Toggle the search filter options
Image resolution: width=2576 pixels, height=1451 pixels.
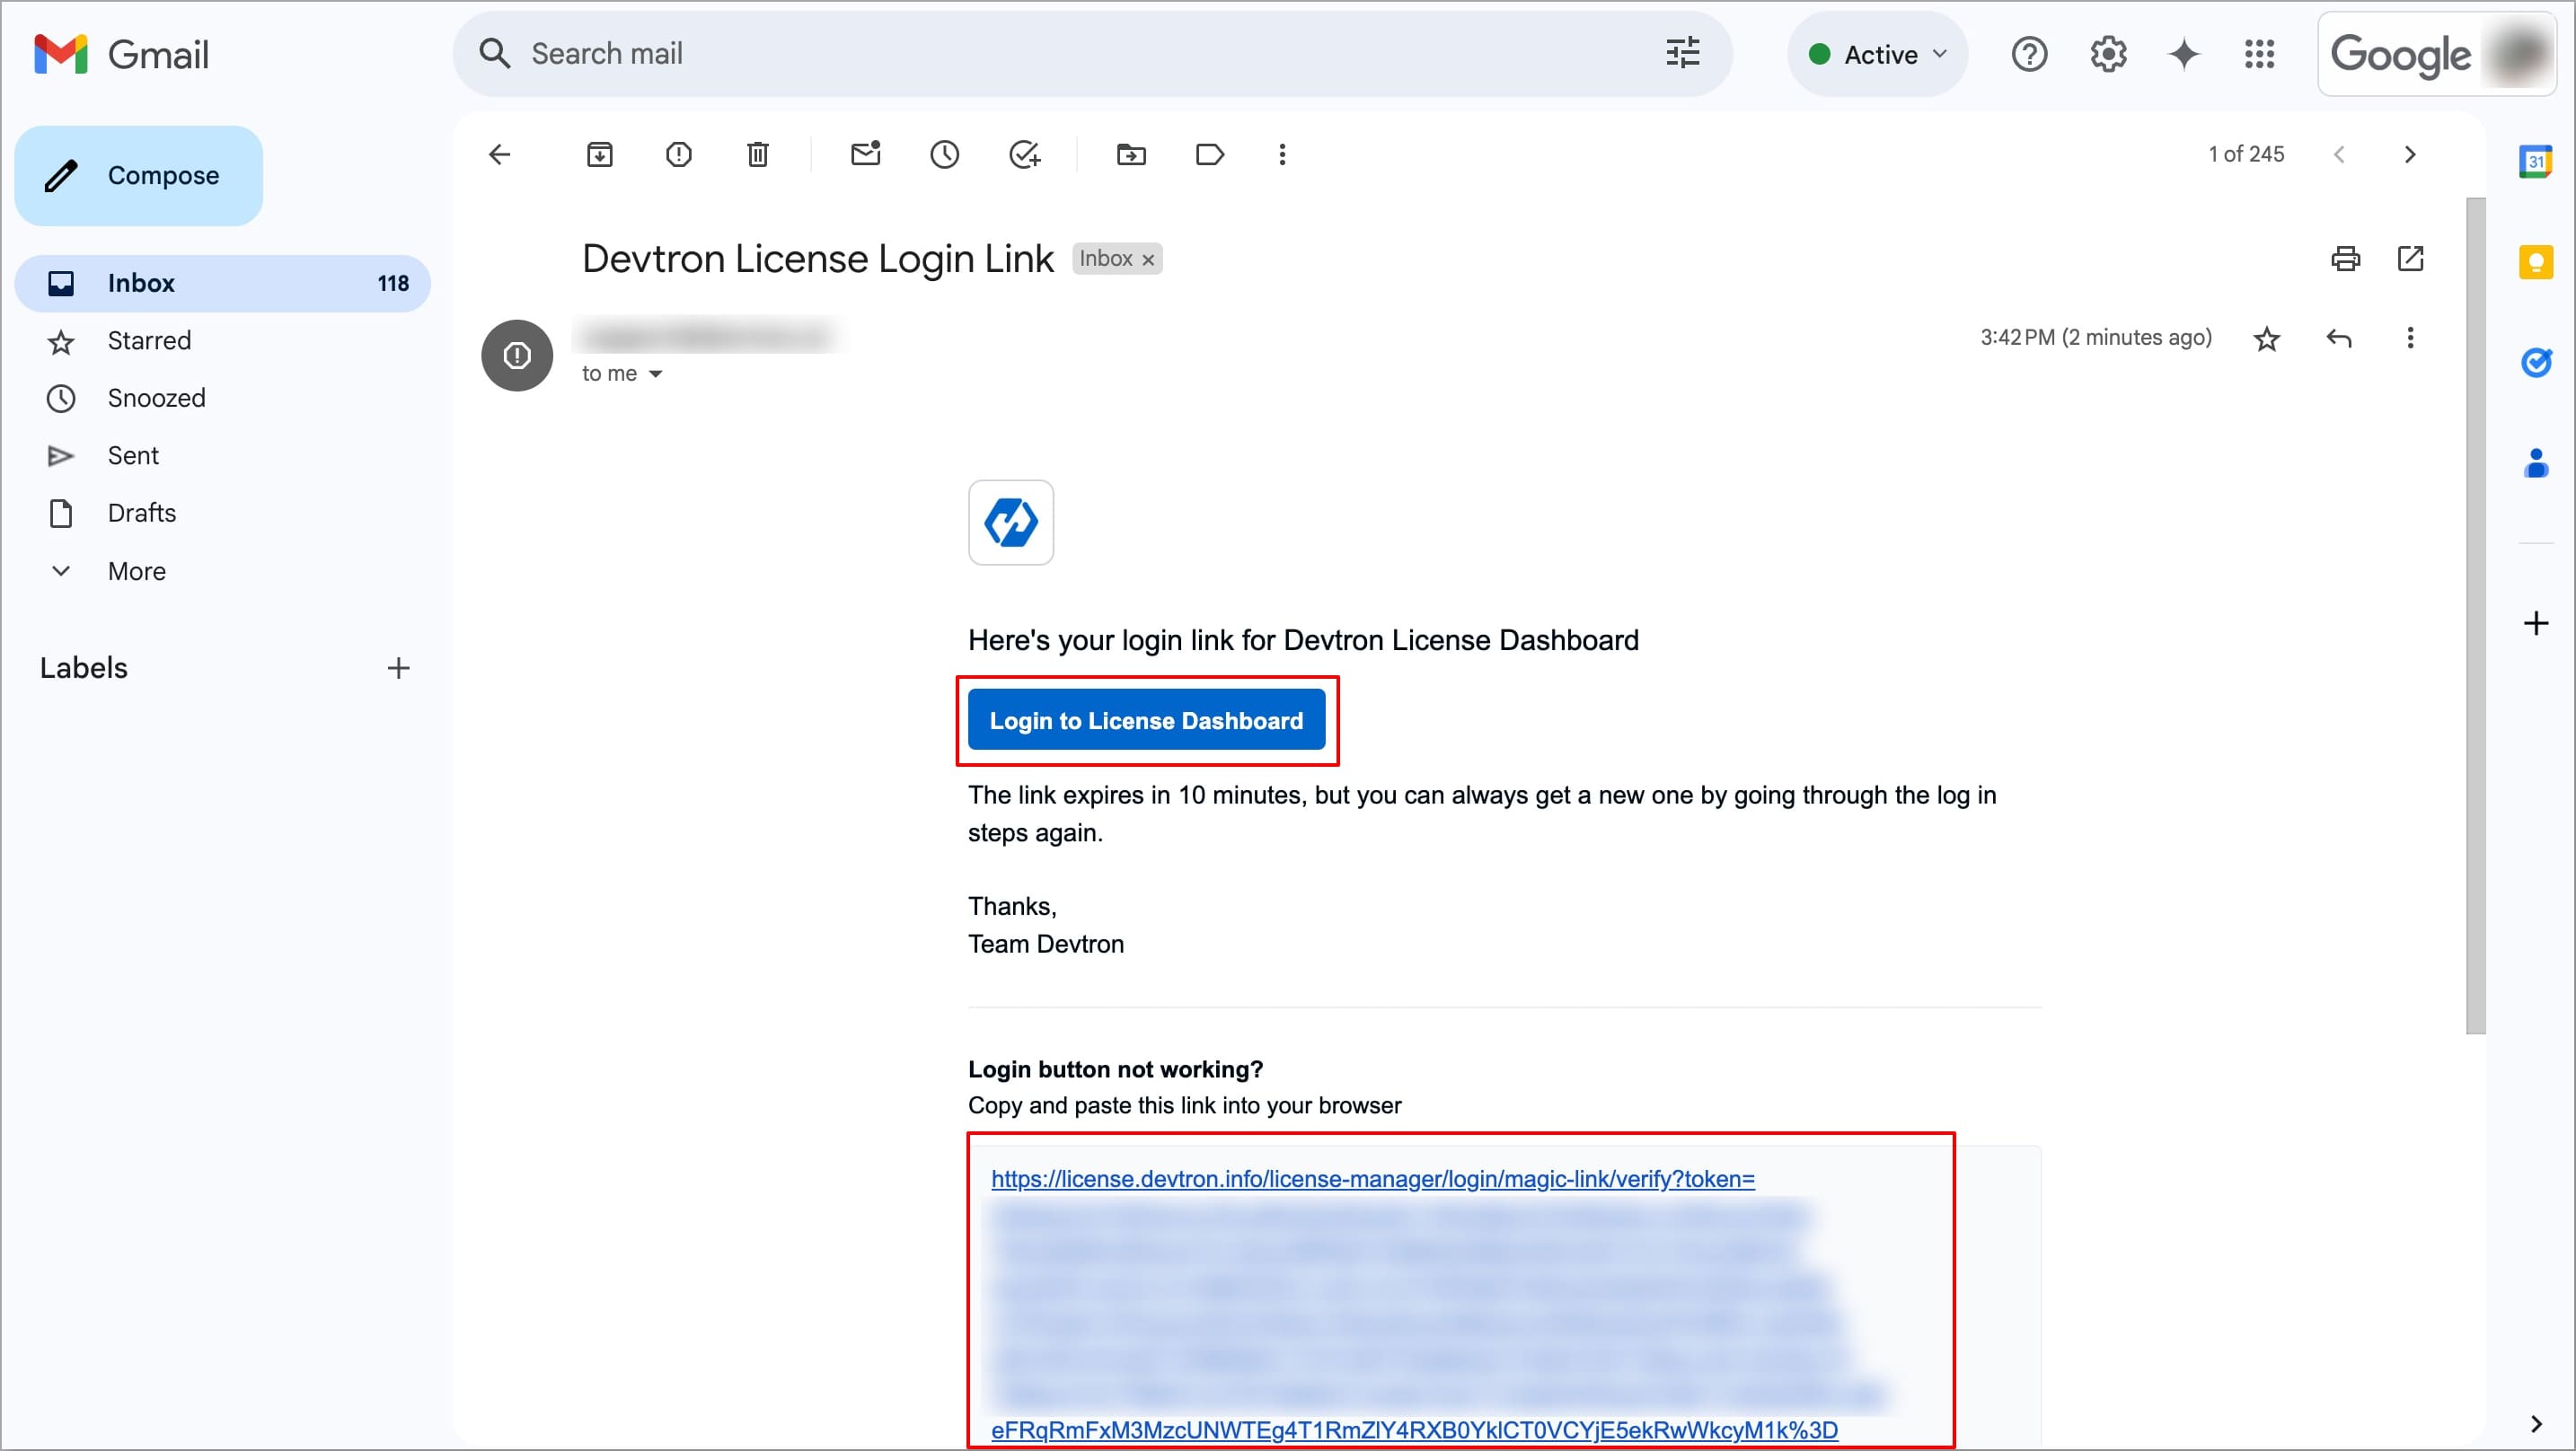tap(1682, 53)
